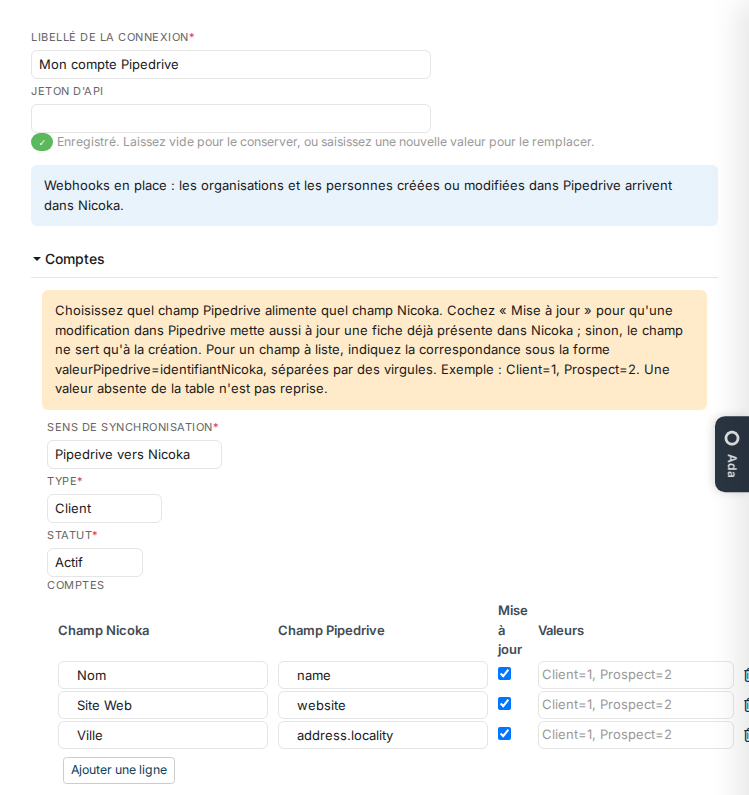Uncheck Mise à jour for Nom row
The height and width of the screenshot is (795, 749).
tap(504, 673)
